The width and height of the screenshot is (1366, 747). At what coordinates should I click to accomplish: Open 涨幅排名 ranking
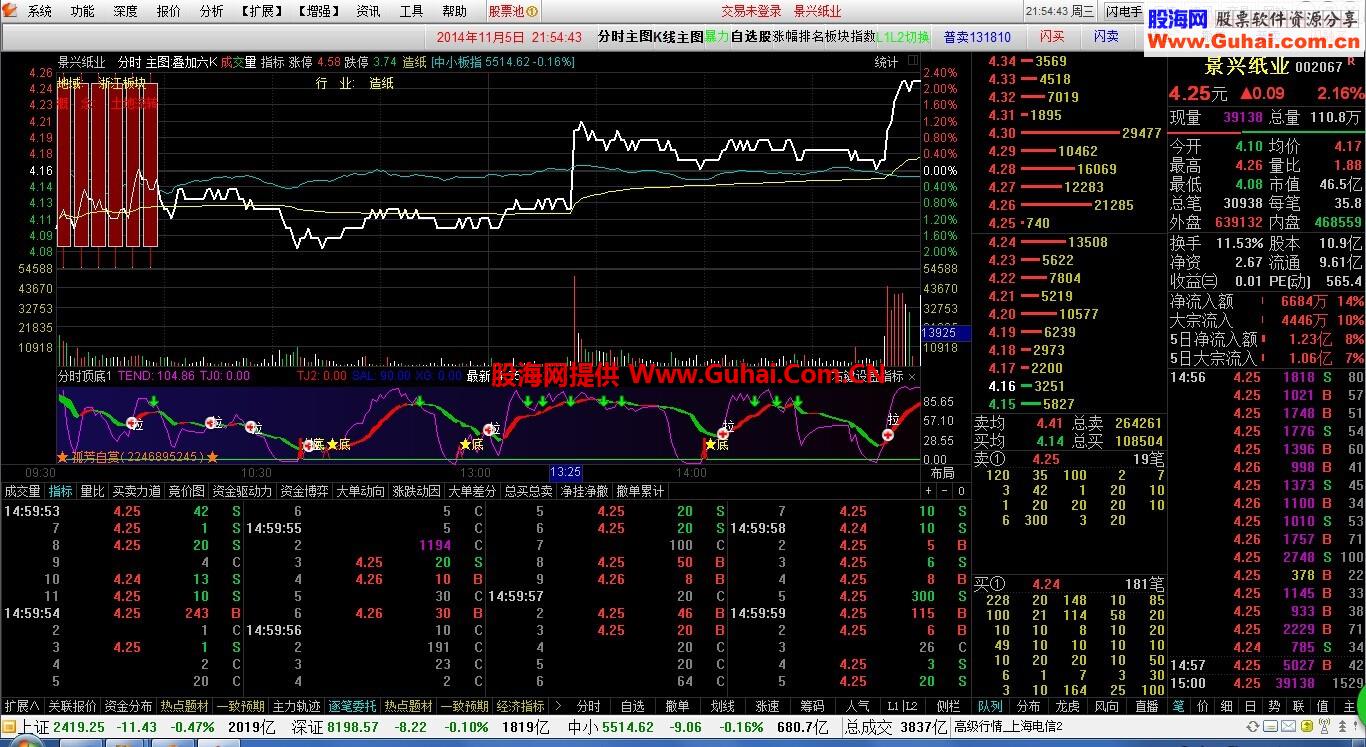pos(798,37)
